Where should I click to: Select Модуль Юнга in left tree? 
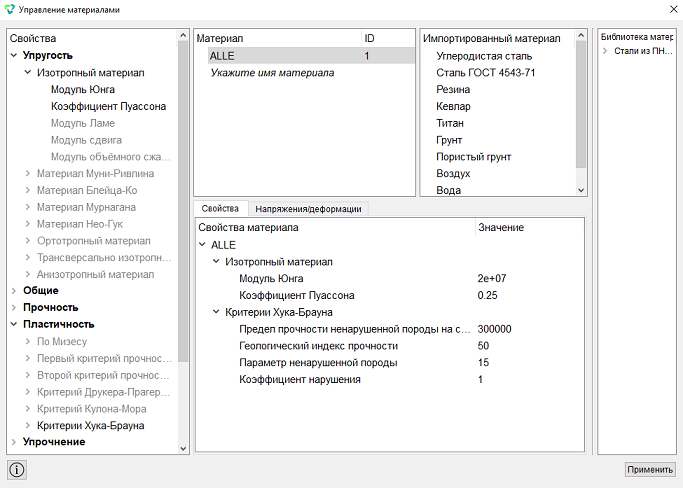coord(83,90)
